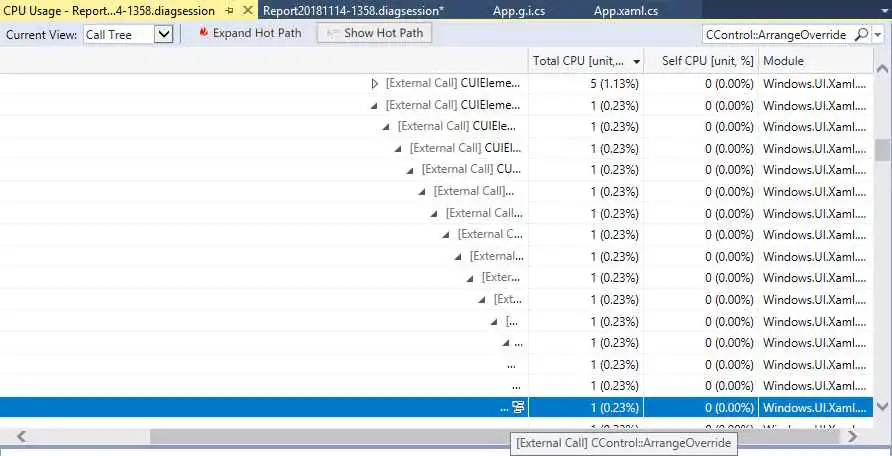Collapse the first 1 (0.23%) CUIElement row

(374, 106)
